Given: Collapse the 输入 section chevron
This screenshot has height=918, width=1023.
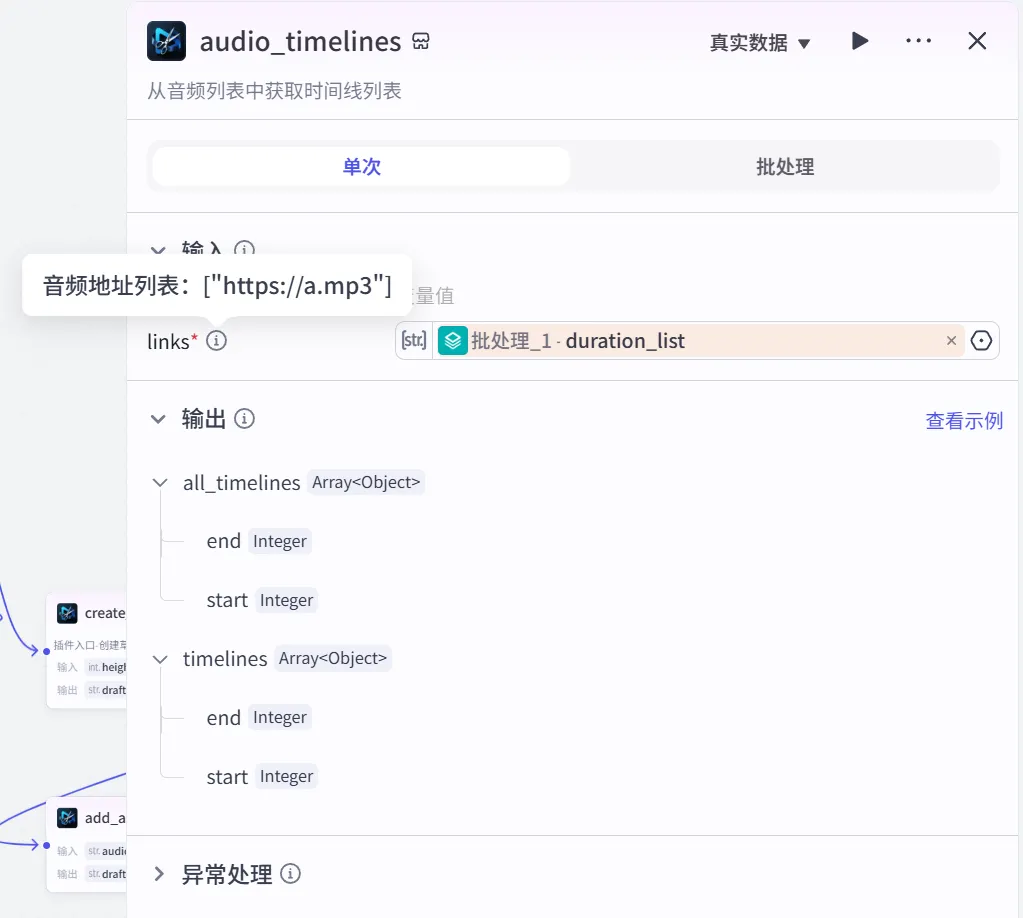Looking at the screenshot, I should click(158, 249).
